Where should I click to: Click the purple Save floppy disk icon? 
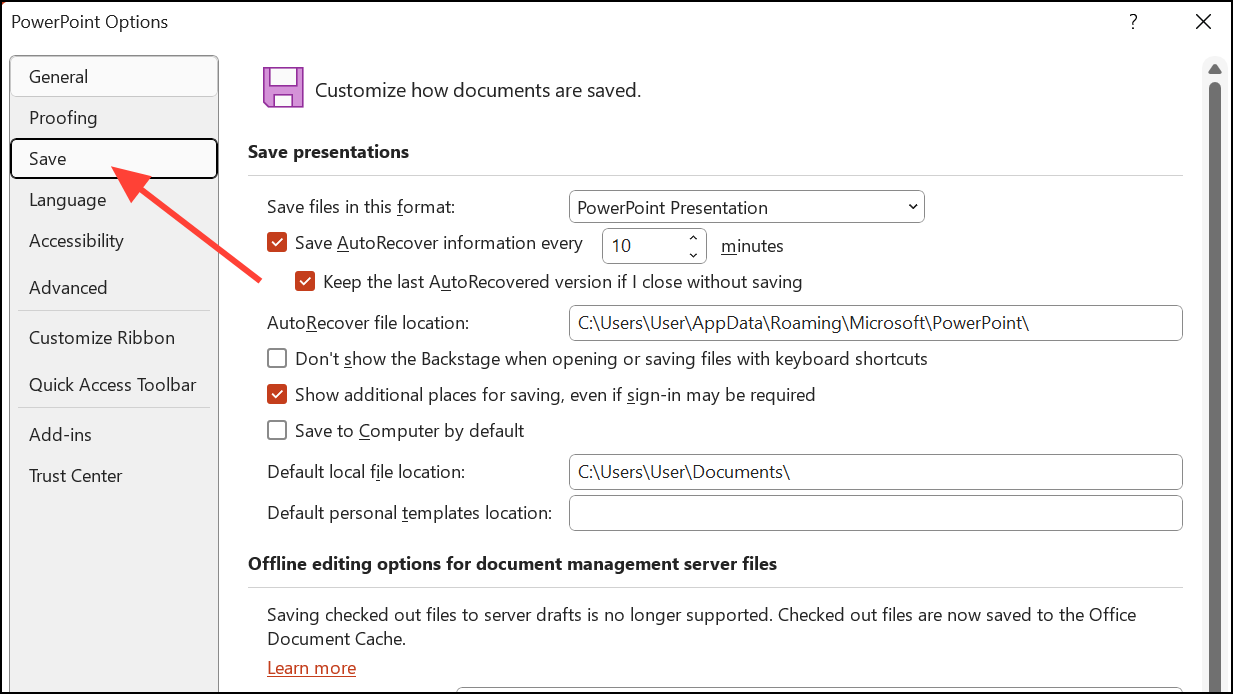283,87
